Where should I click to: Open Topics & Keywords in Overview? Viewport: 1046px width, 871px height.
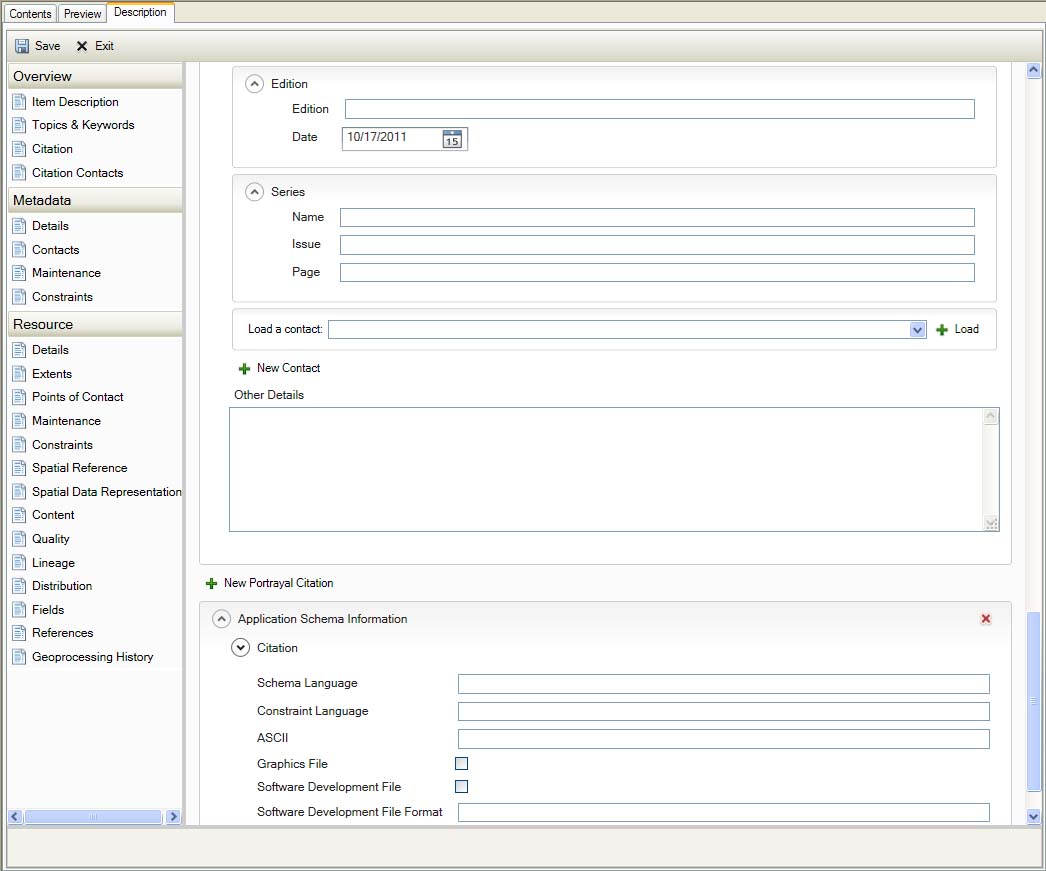82,125
